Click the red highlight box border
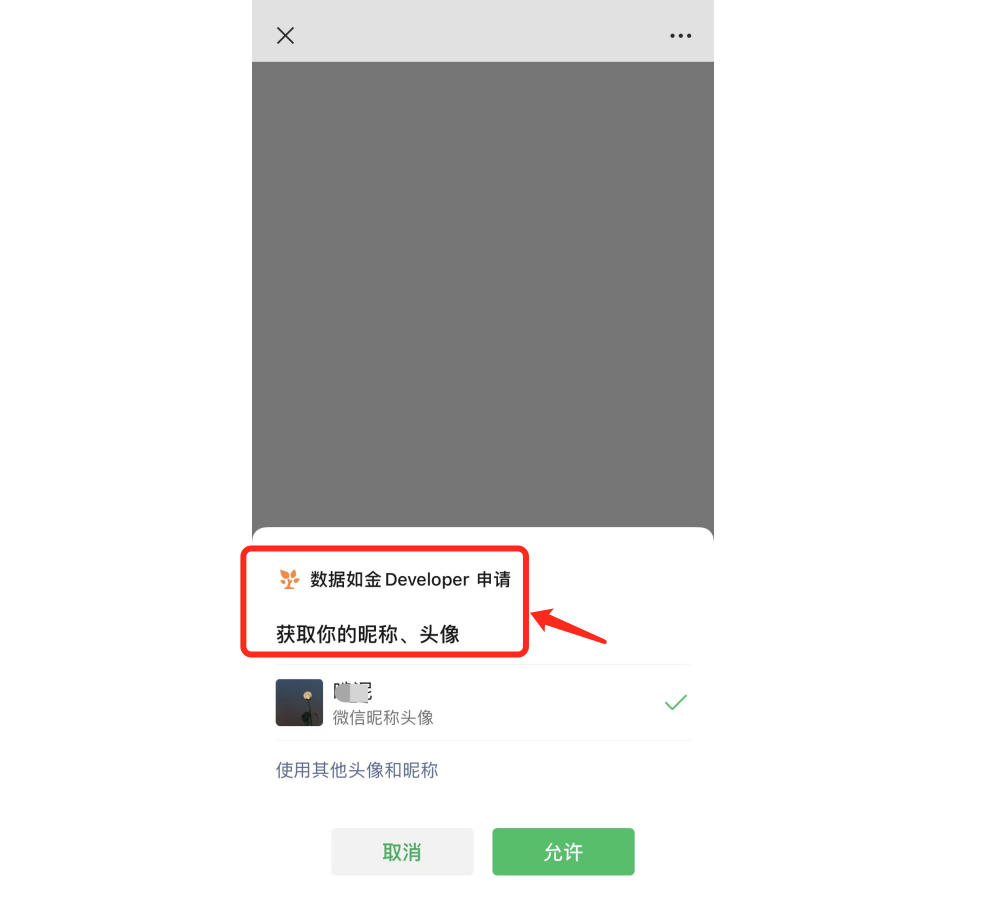998x908 pixels. 385,548
